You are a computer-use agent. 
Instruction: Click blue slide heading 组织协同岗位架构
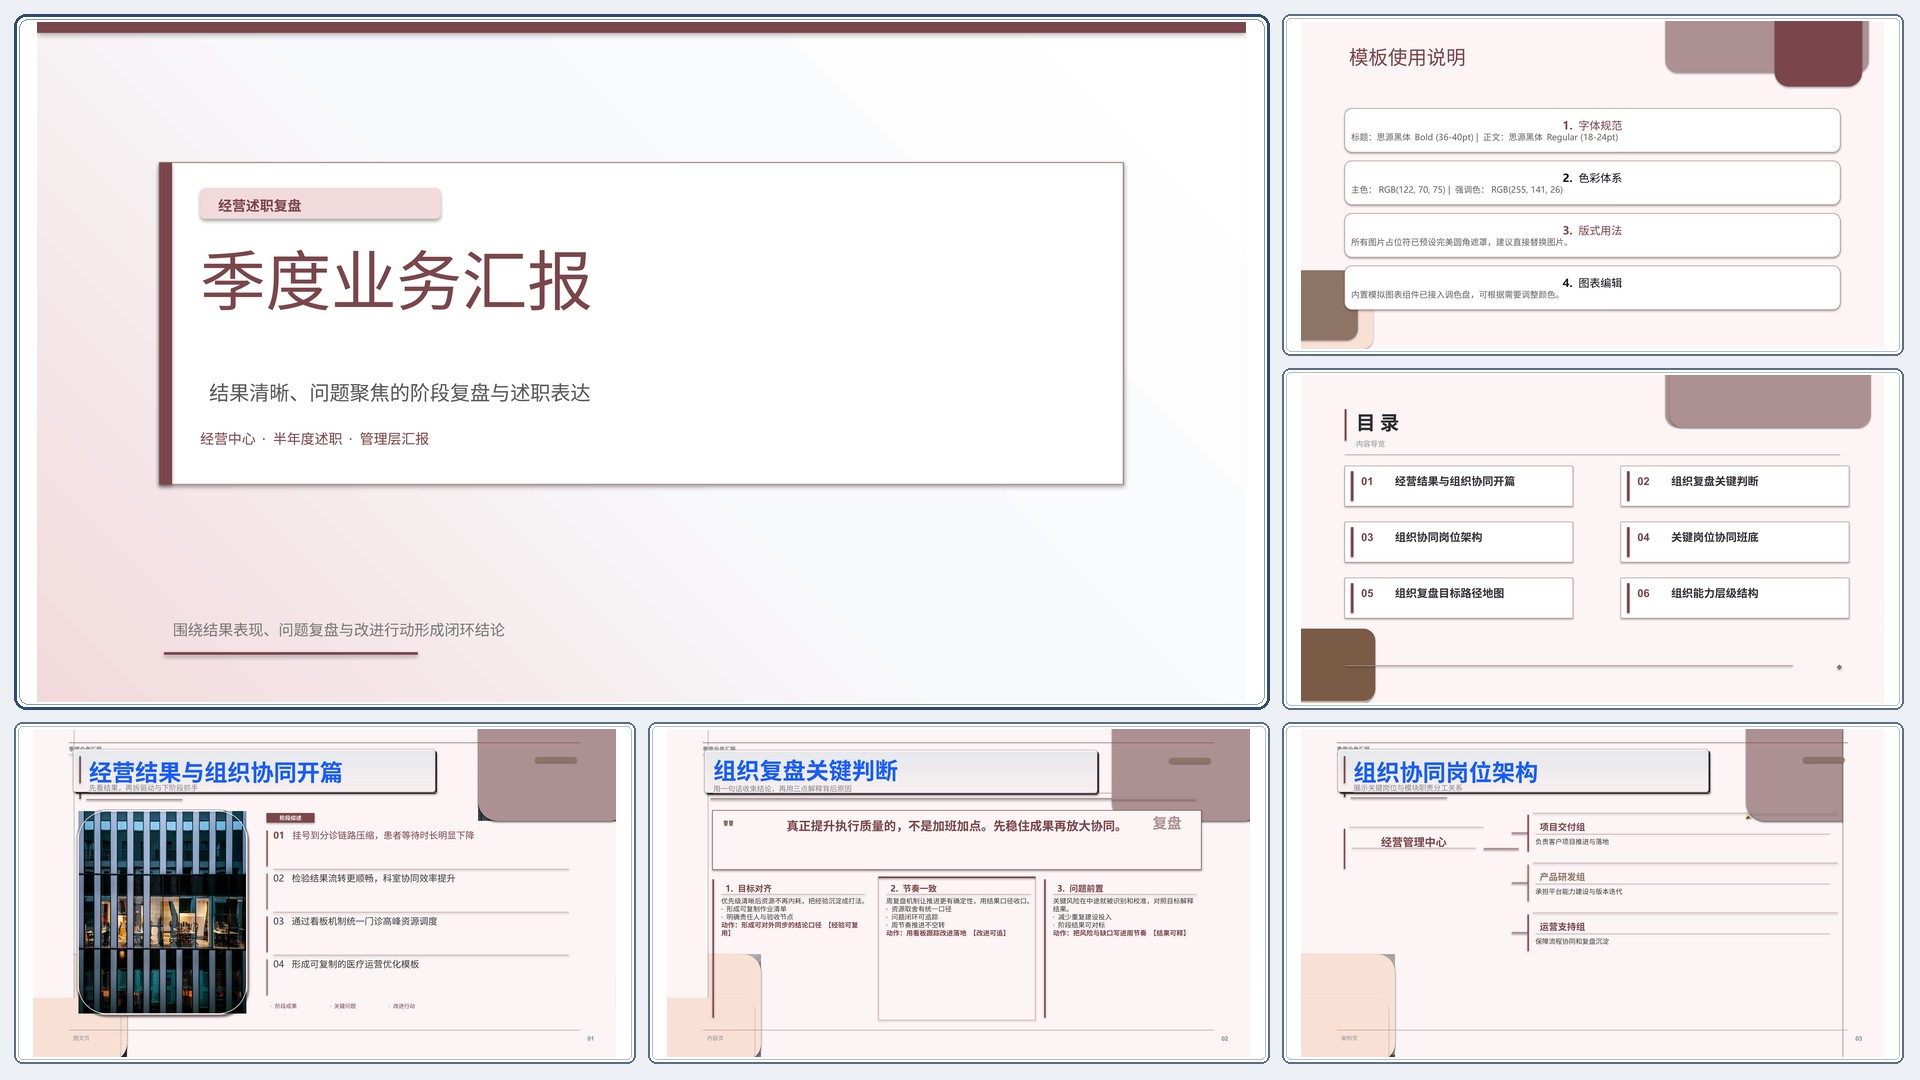[1445, 772]
